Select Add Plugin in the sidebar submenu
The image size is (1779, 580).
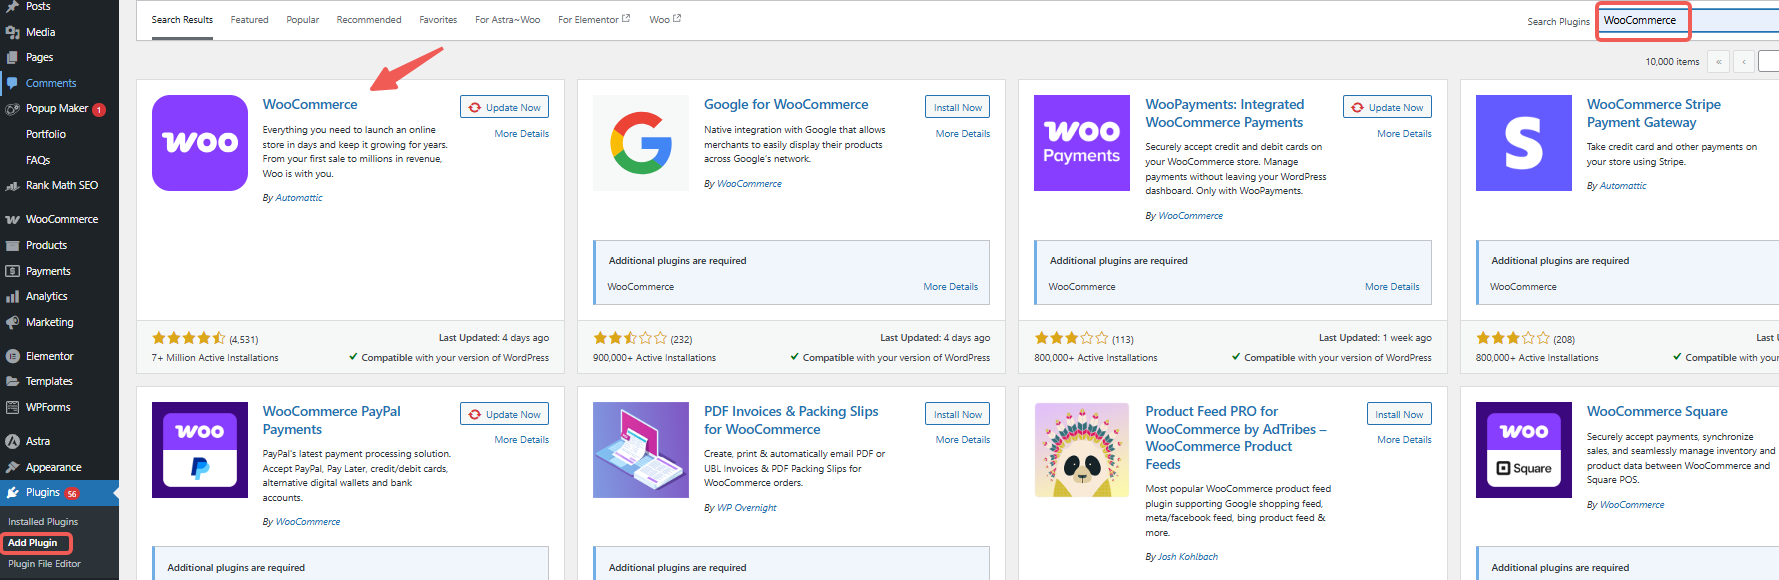[x=33, y=543]
